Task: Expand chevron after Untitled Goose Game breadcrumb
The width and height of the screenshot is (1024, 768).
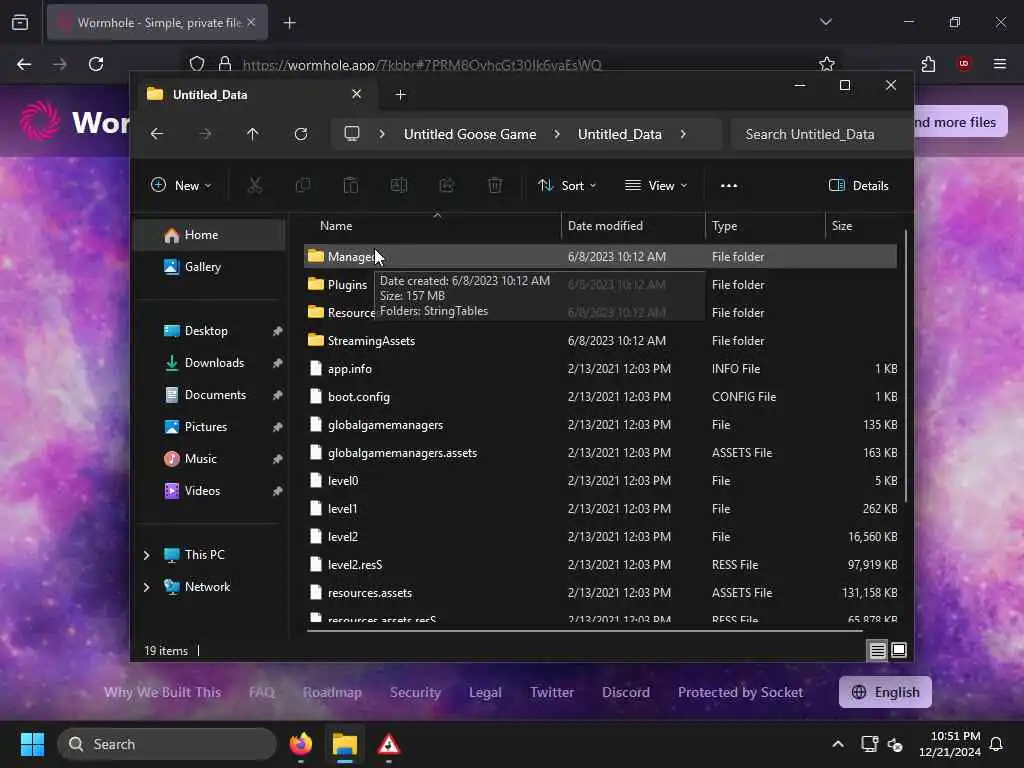Action: [557, 134]
